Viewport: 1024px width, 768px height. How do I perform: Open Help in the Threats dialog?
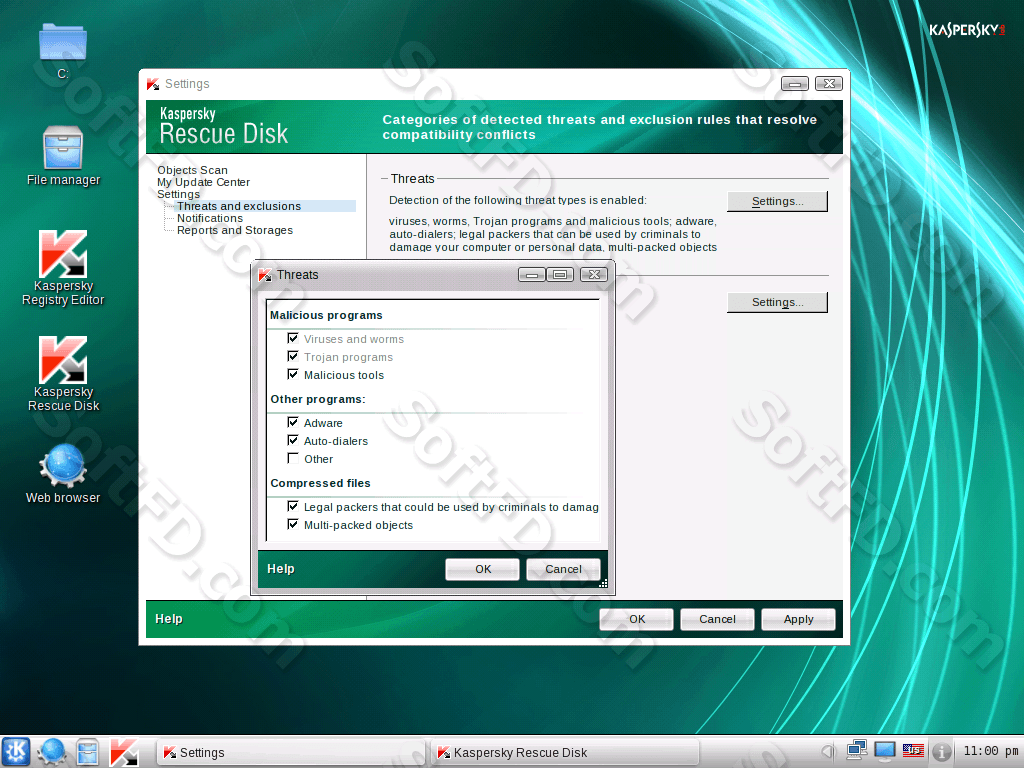tap(281, 569)
